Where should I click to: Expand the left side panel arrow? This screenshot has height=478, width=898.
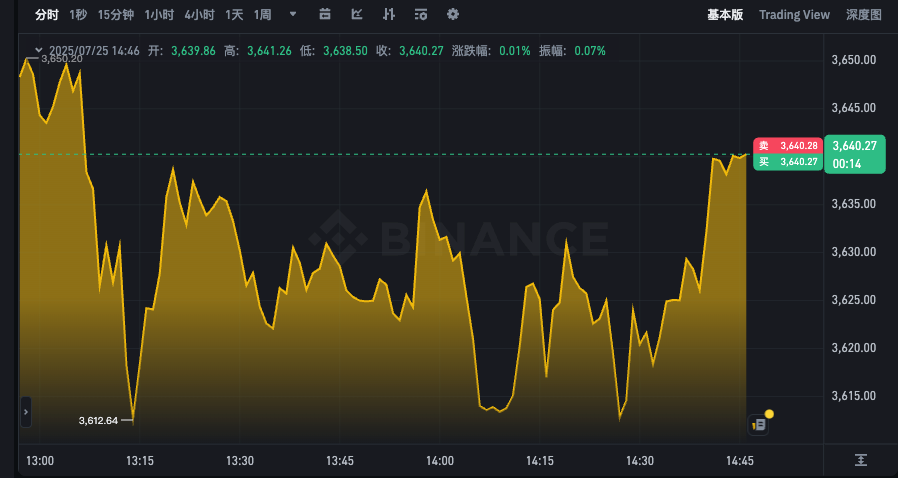(25, 411)
